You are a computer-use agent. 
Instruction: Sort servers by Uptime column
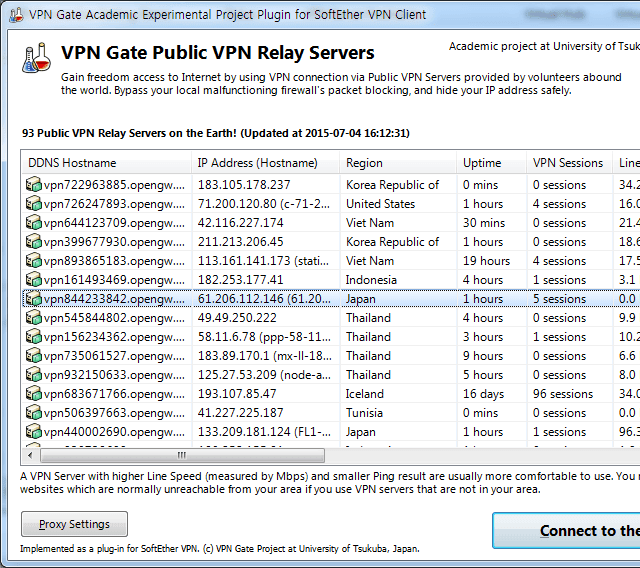coord(490,163)
